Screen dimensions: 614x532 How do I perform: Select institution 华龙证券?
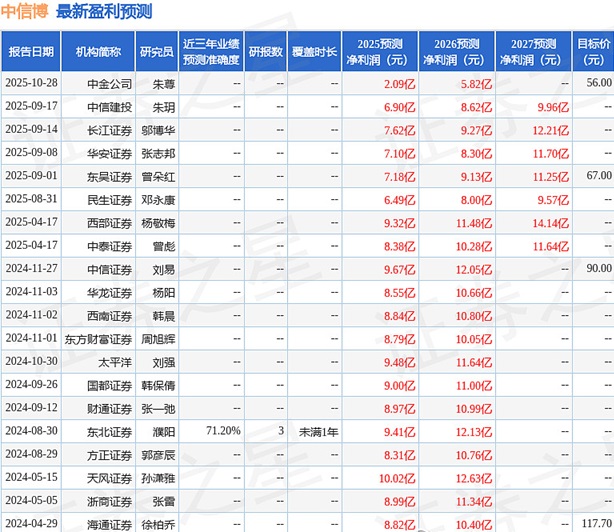point(109,293)
